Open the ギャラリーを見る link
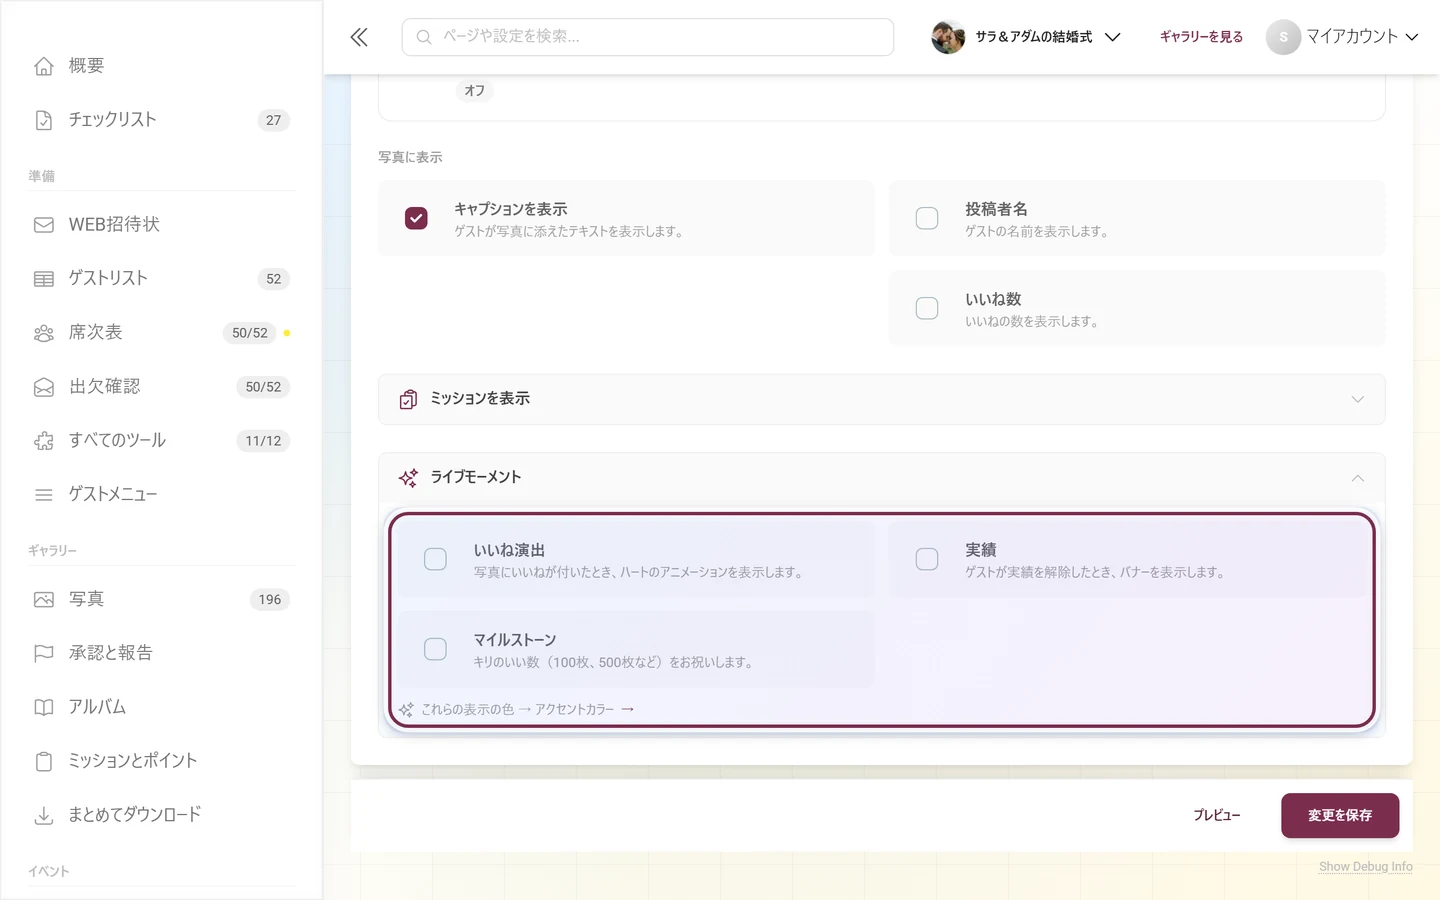The height and width of the screenshot is (900, 1440). click(x=1201, y=37)
